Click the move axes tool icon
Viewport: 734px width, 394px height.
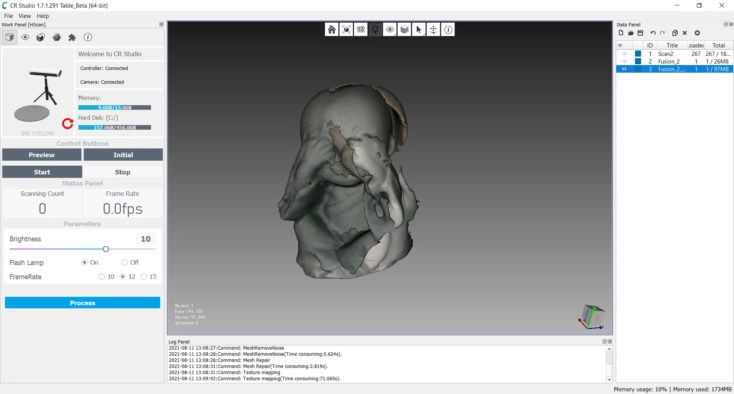(x=433, y=29)
